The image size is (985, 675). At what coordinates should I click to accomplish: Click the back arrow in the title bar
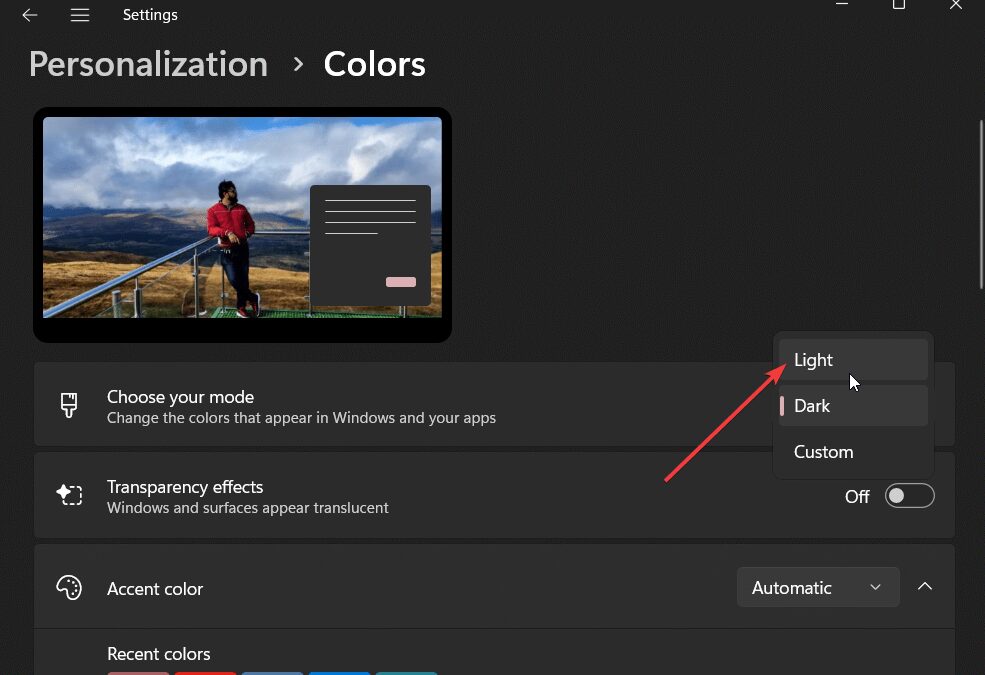click(x=29, y=15)
